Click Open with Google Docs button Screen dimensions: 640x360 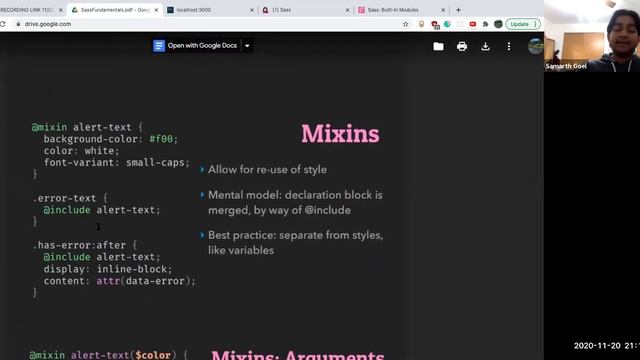click(196, 46)
